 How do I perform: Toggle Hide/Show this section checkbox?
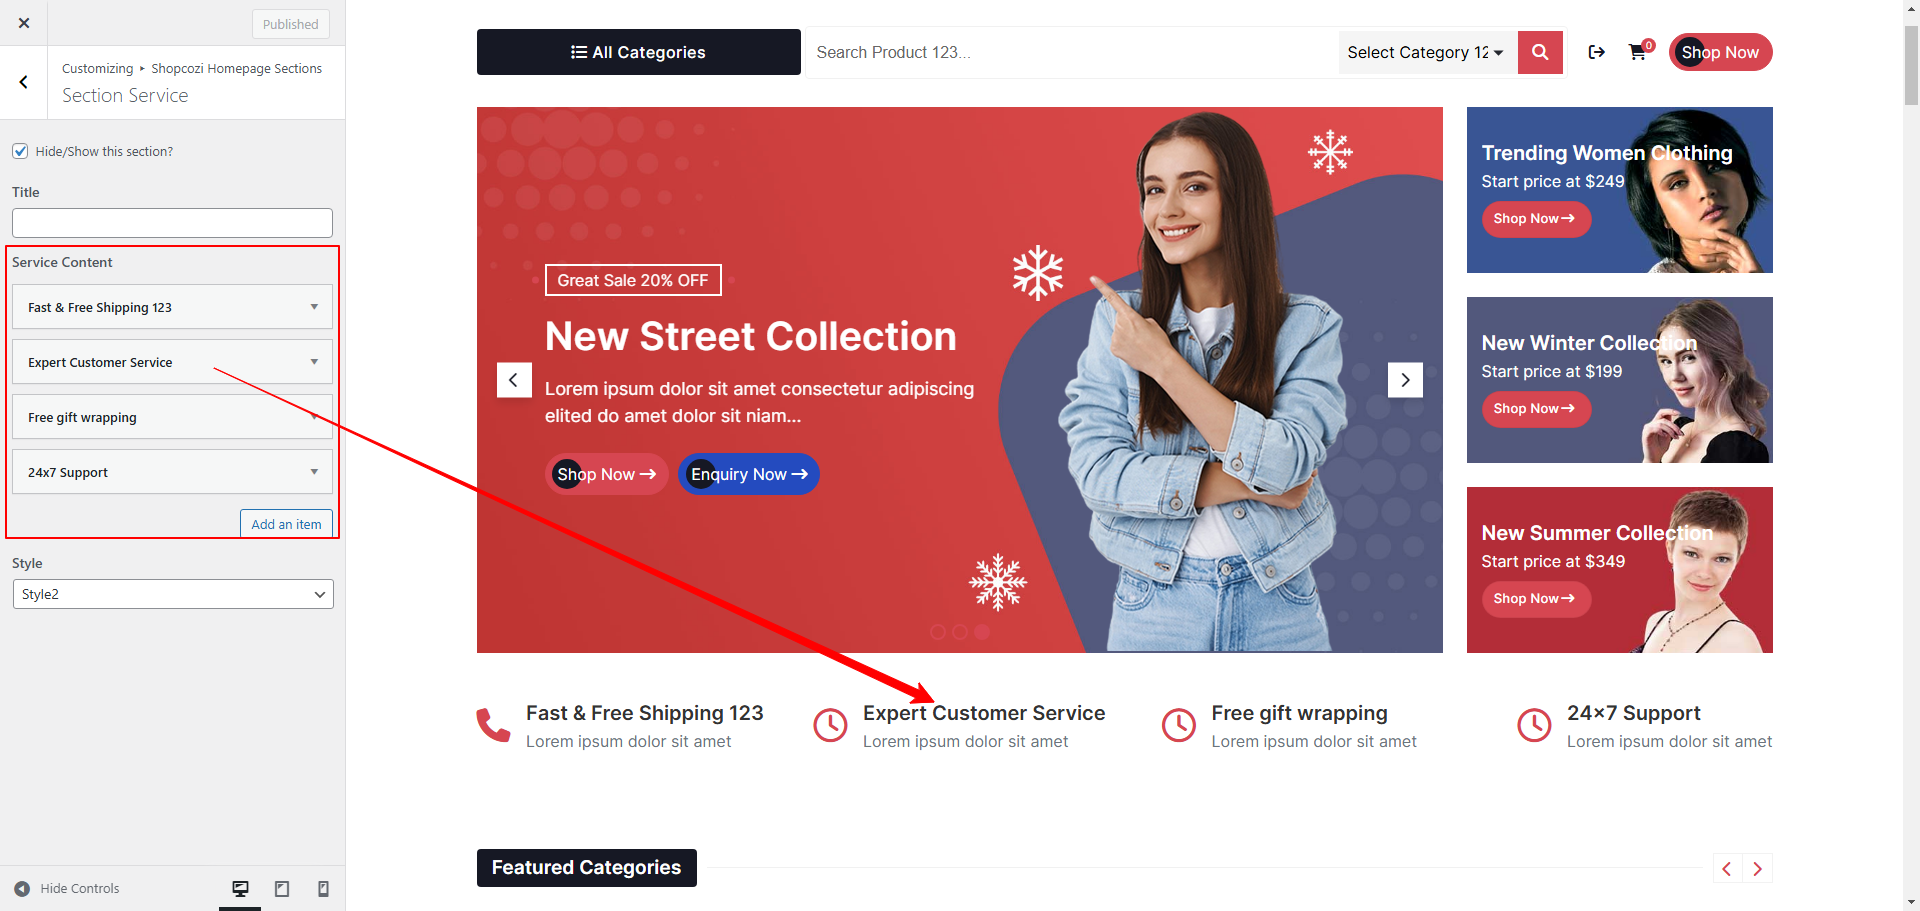pyautogui.click(x=20, y=151)
